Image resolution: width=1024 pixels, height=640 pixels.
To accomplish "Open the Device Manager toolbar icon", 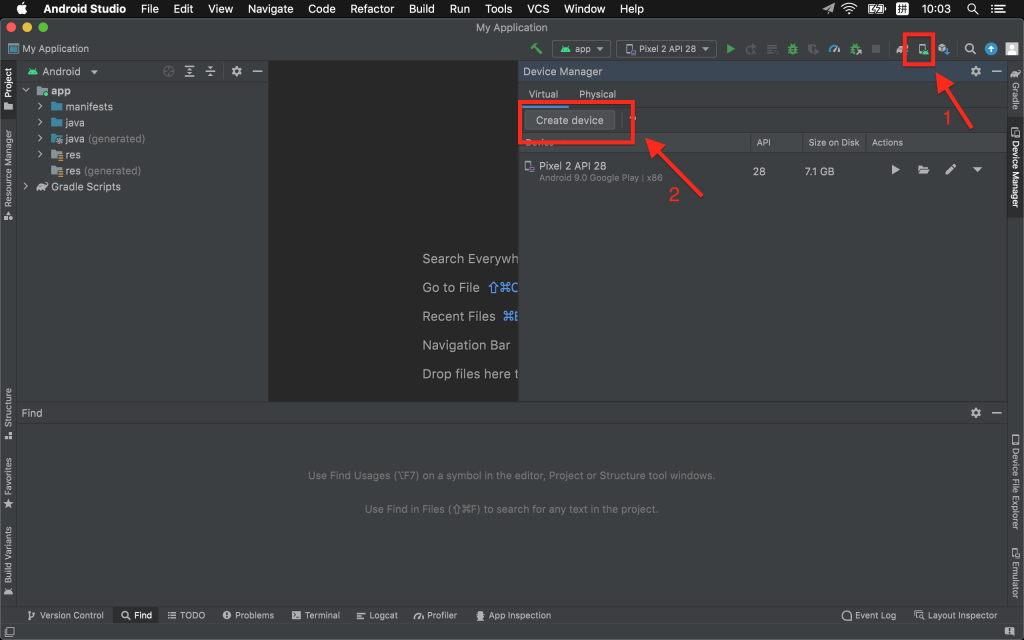I will tap(923, 49).
